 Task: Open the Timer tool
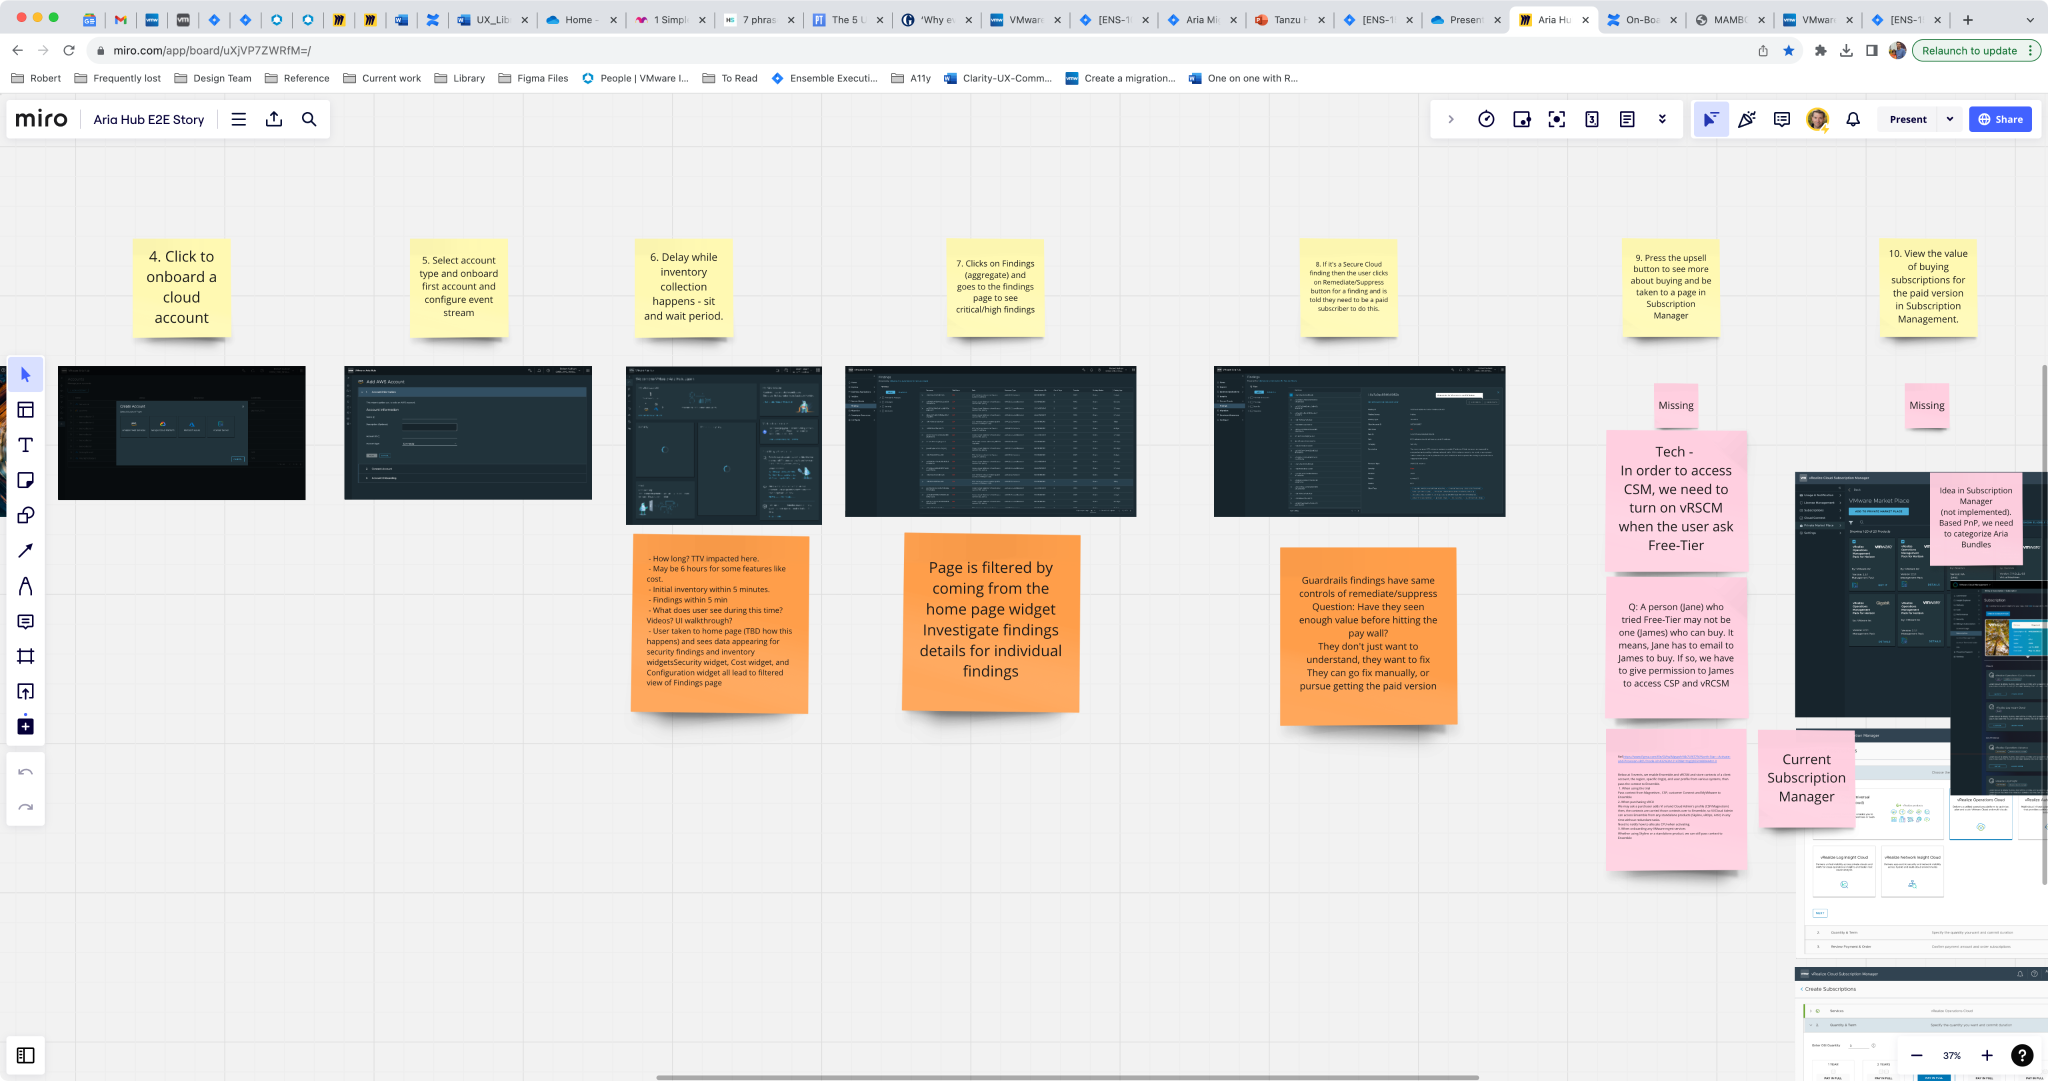pos(1487,119)
